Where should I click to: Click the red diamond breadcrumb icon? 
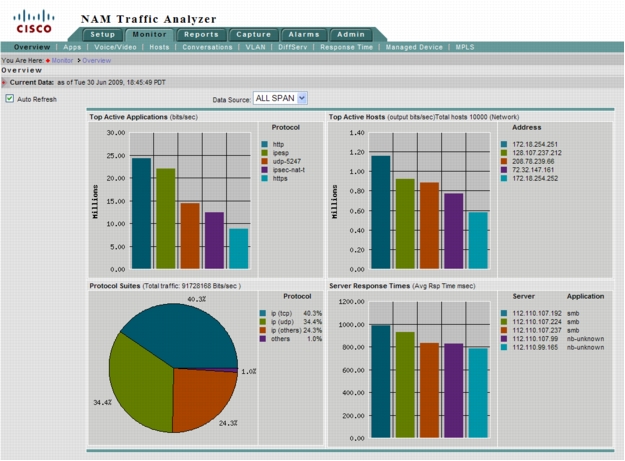click(x=48, y=61)
